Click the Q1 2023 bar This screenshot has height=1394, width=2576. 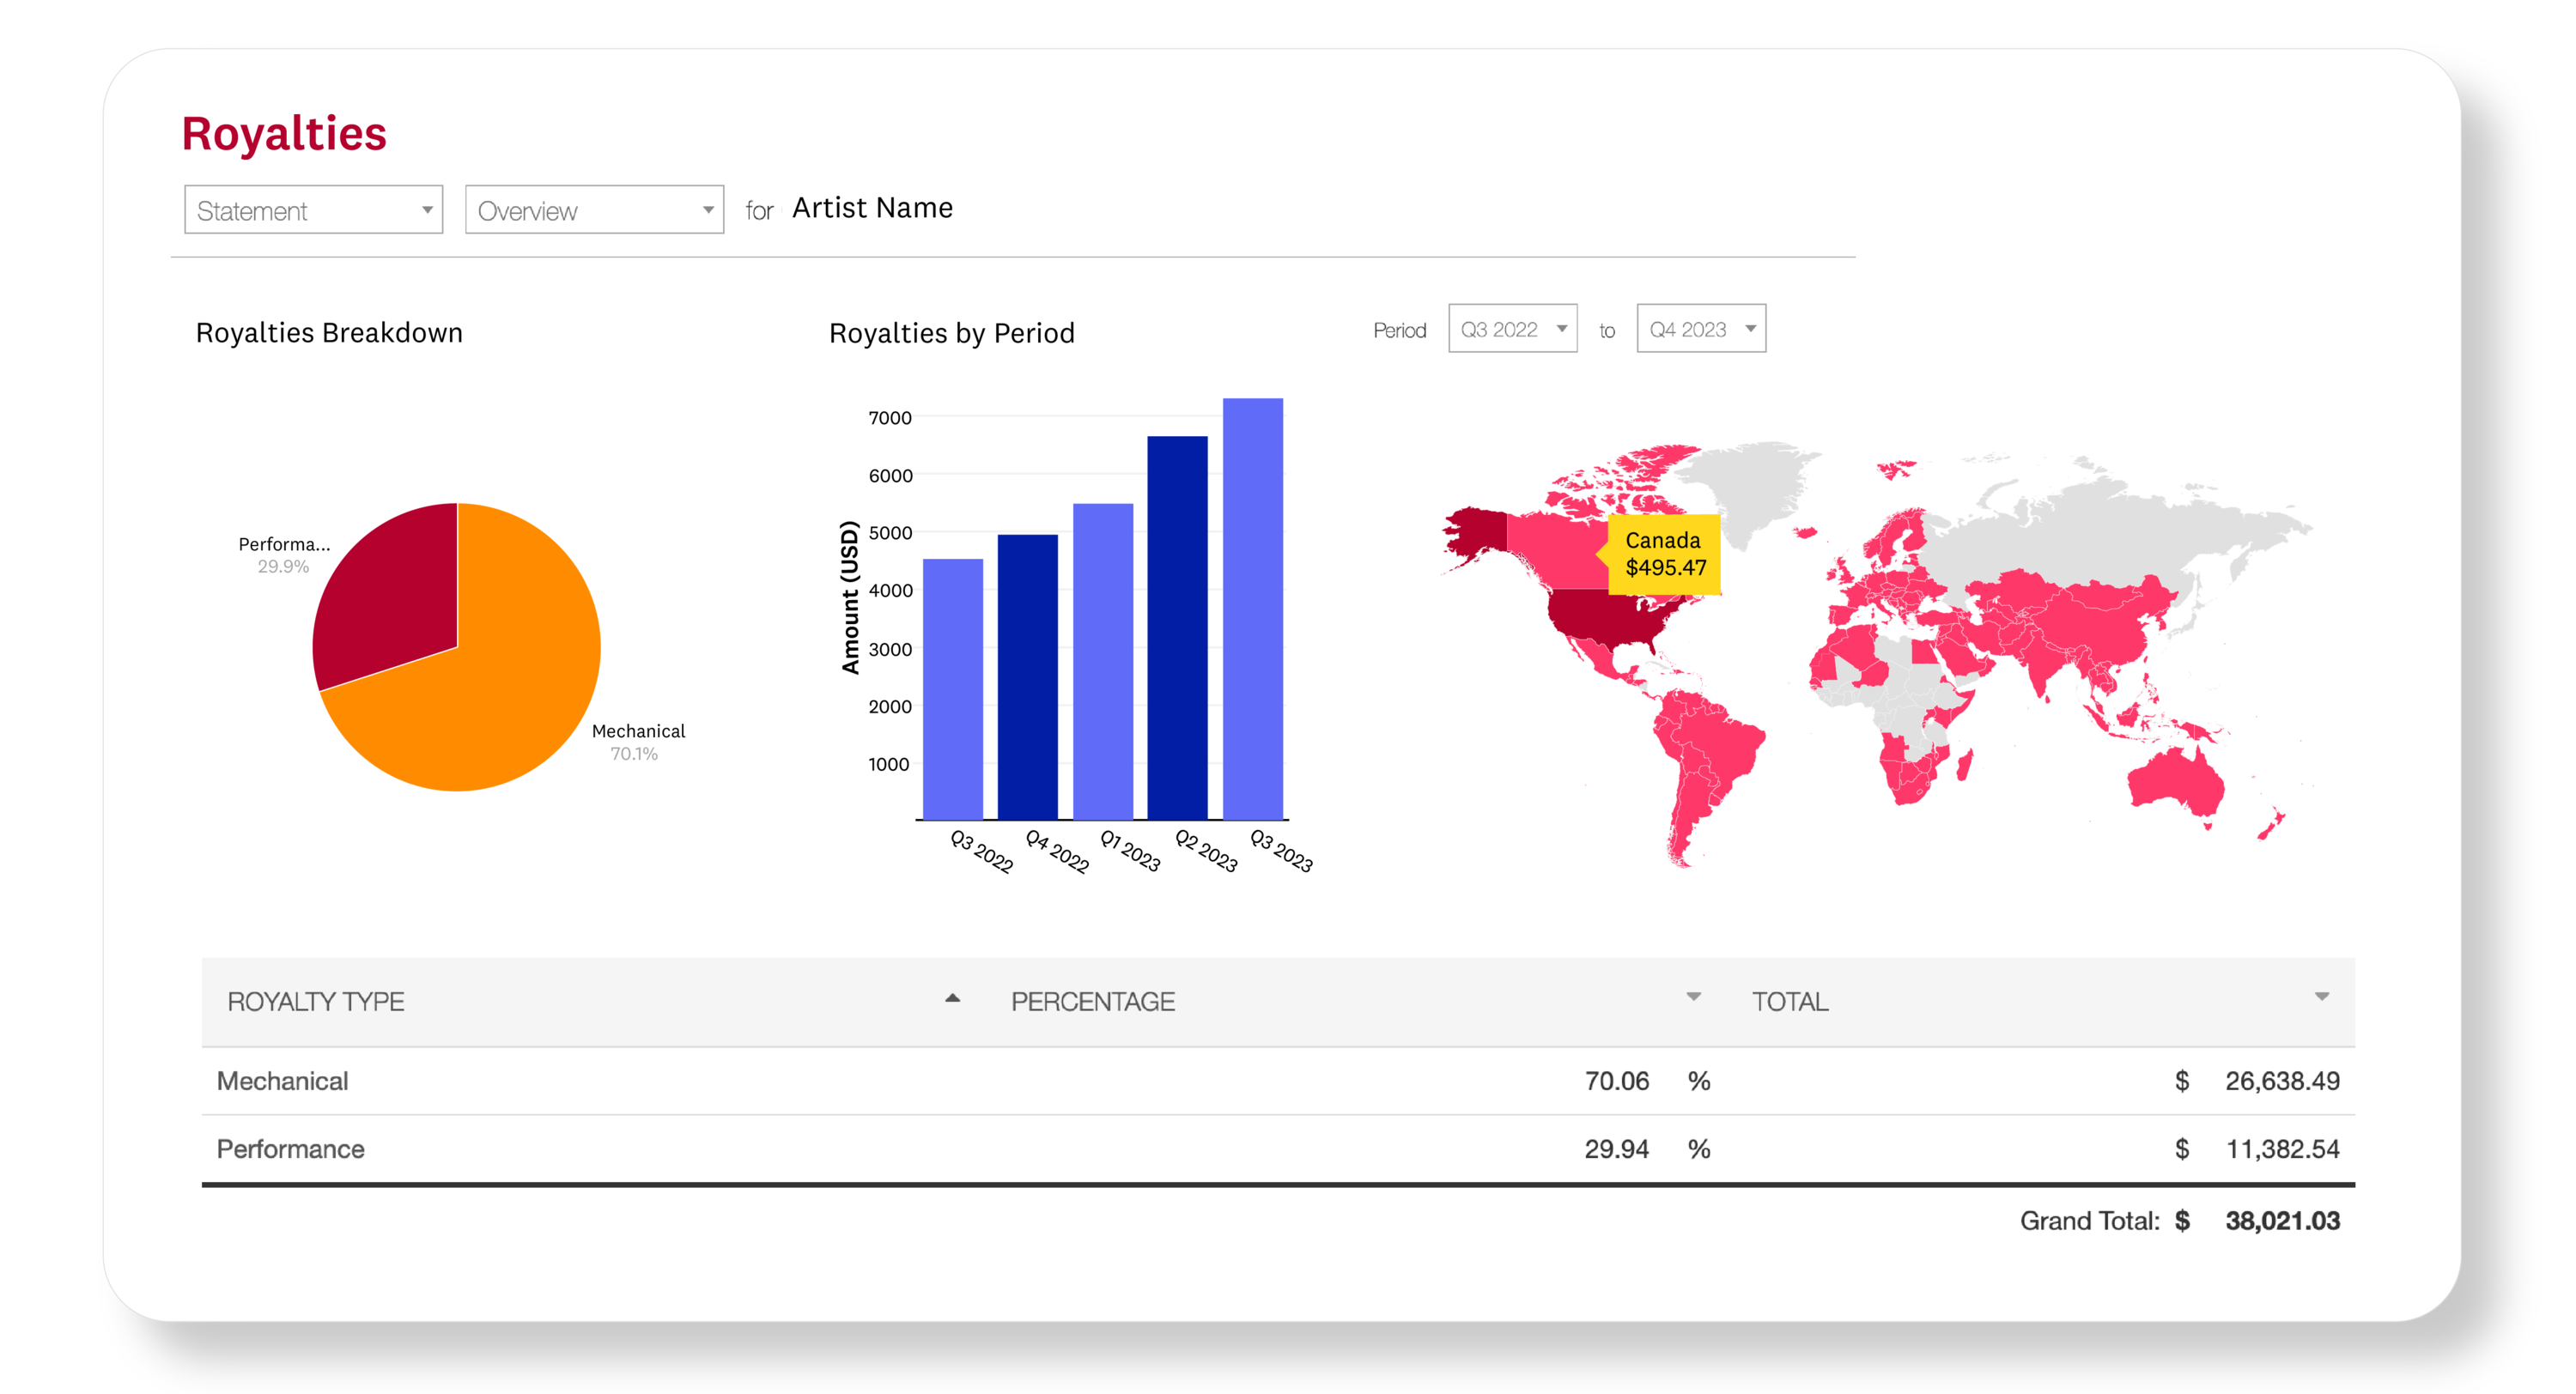pyautogui.click(x=1102, y=661)
